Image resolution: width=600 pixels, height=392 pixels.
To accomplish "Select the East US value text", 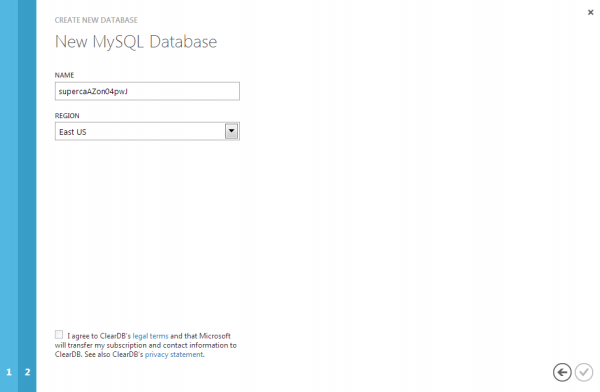I will [73, 132].
